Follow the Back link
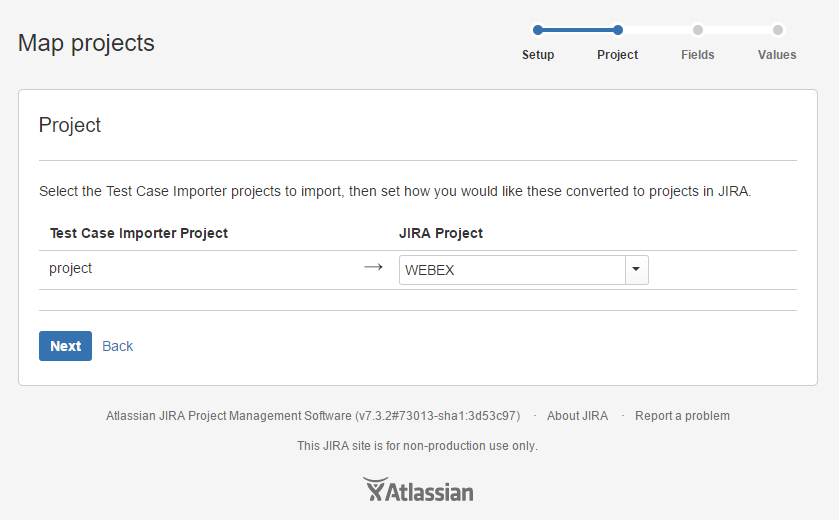Image resolution: width=839 pixels, height=520 pixels. click(x=117, y=346)
